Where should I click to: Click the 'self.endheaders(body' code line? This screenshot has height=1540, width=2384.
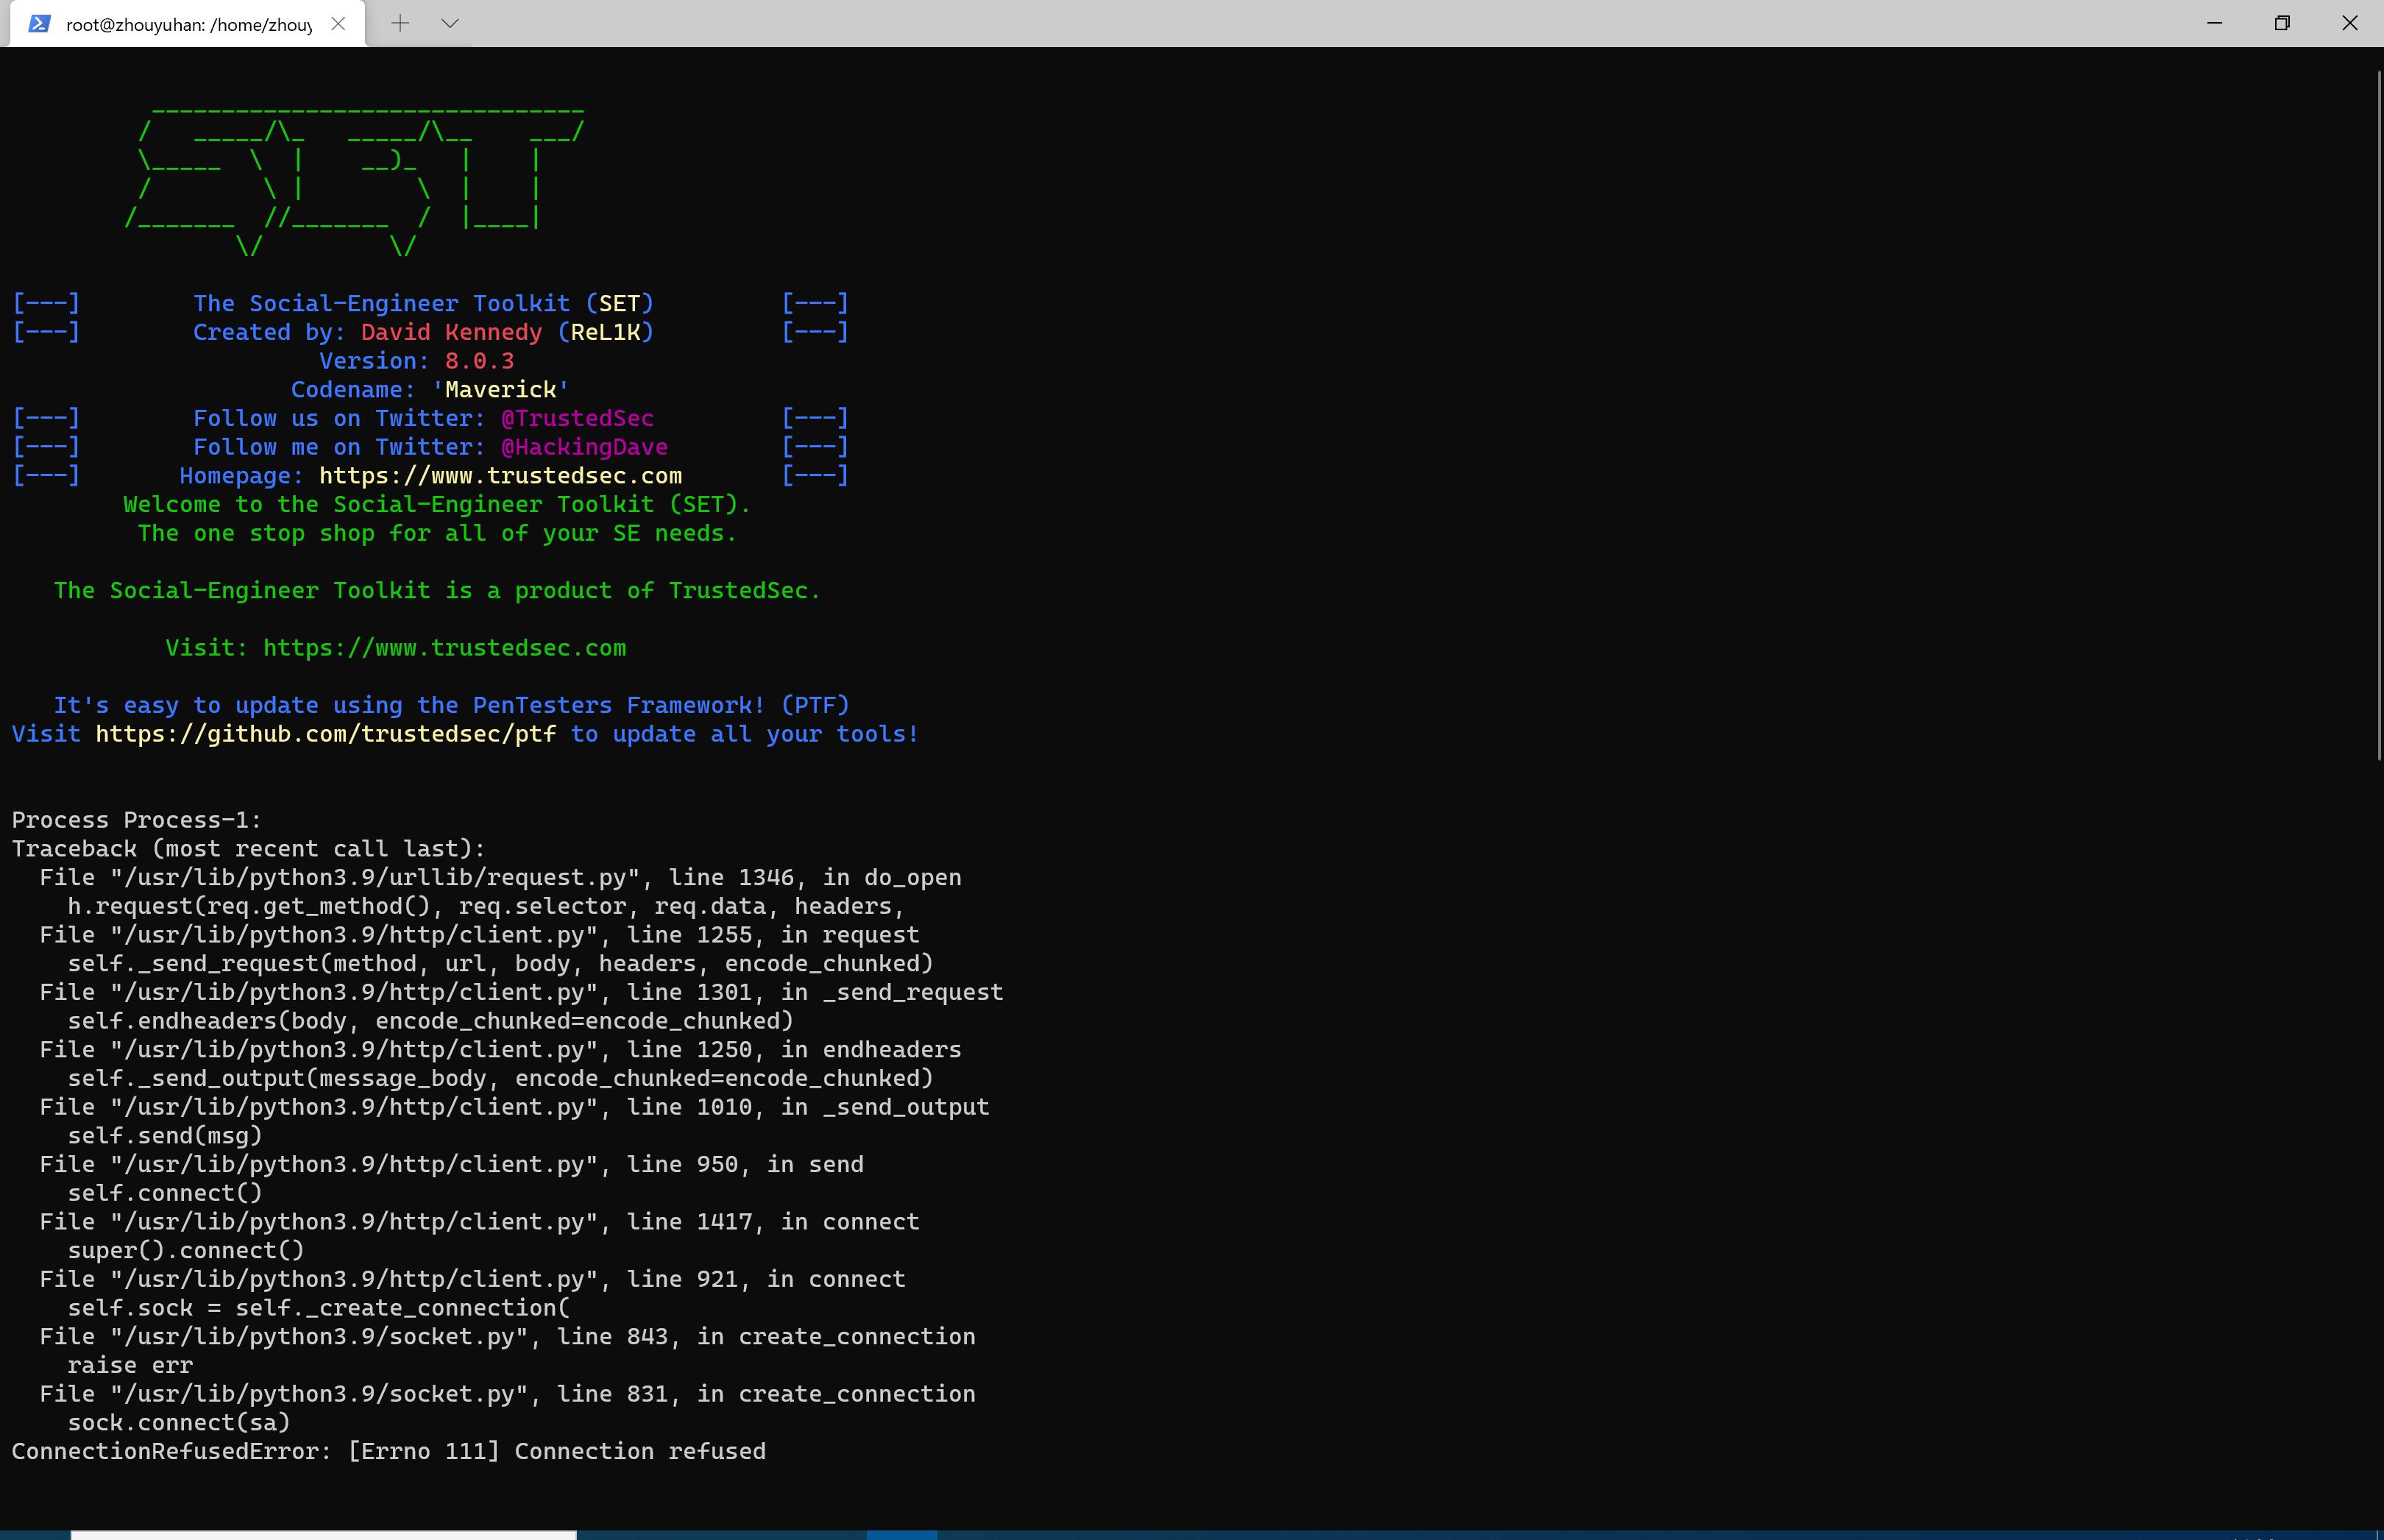pos(430,1021)
